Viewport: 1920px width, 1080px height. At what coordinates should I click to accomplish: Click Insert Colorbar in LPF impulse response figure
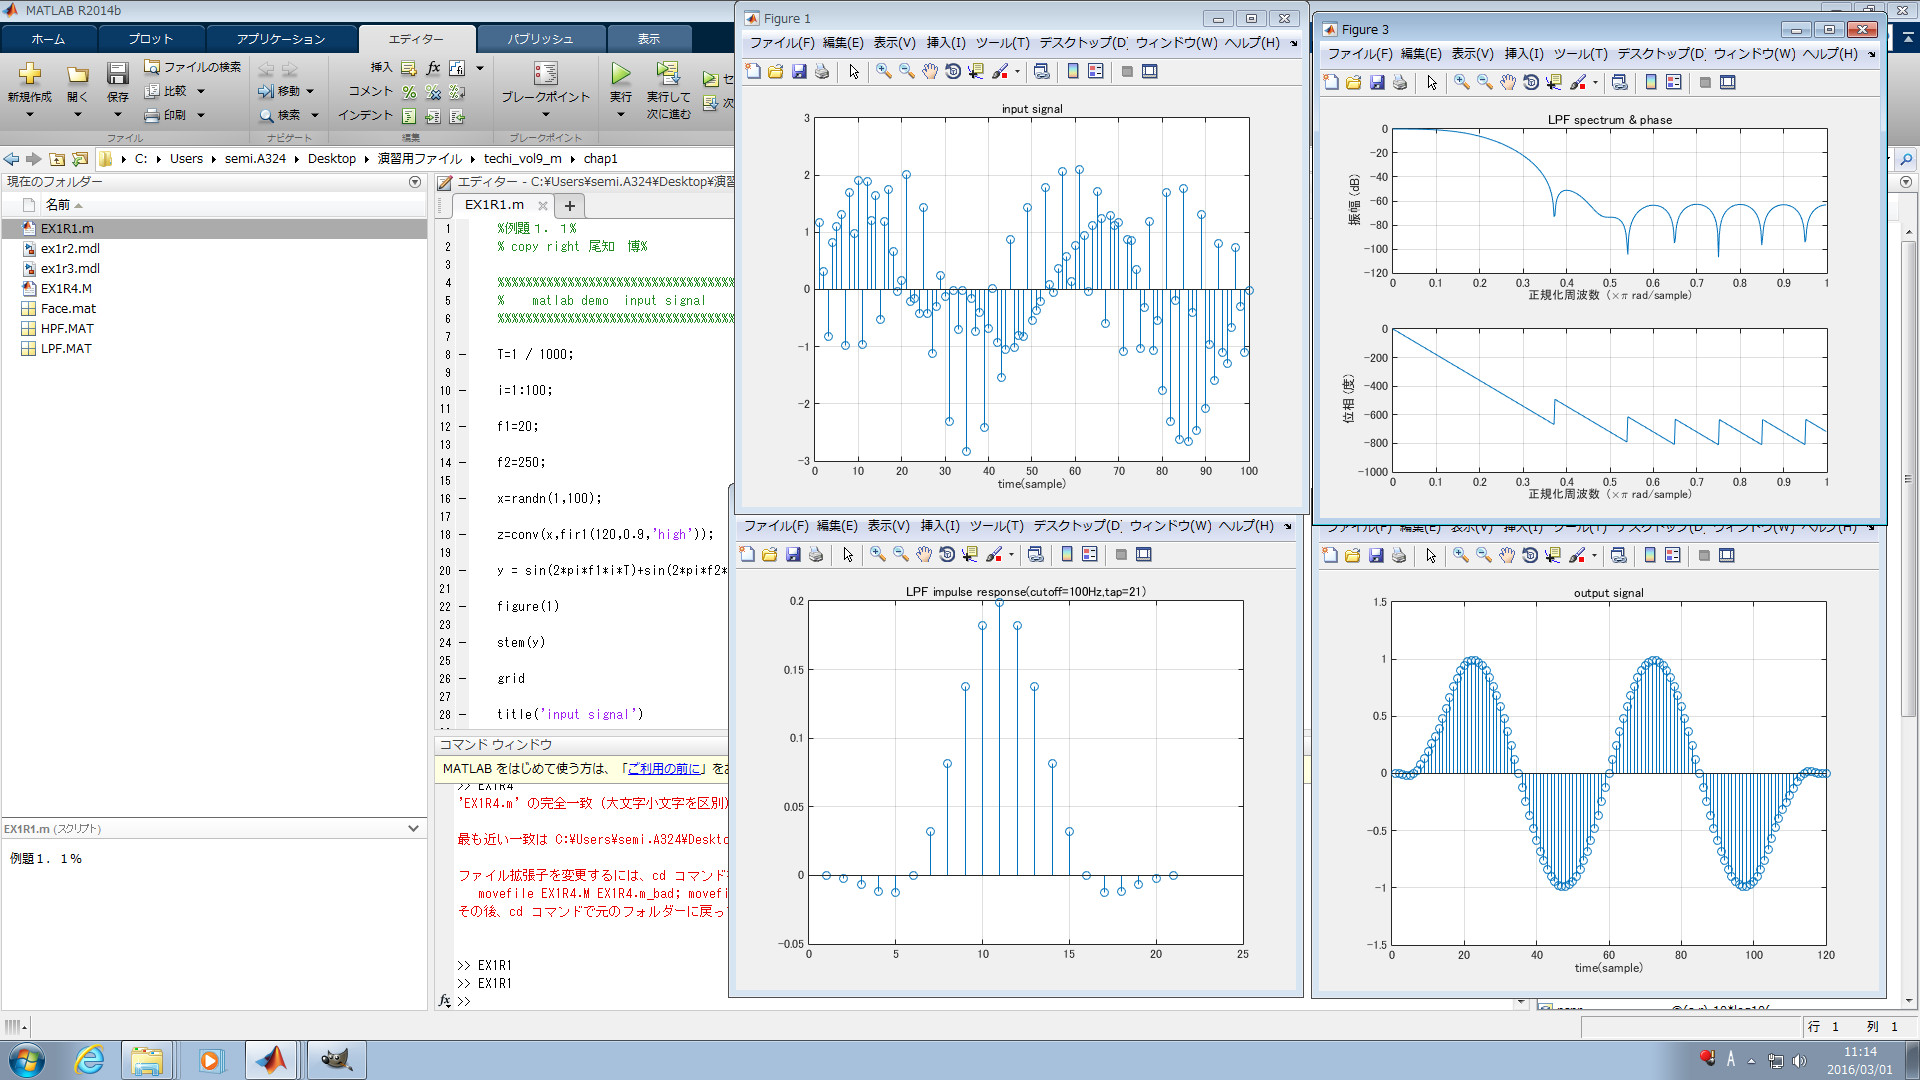click(x=1067, y=554)
